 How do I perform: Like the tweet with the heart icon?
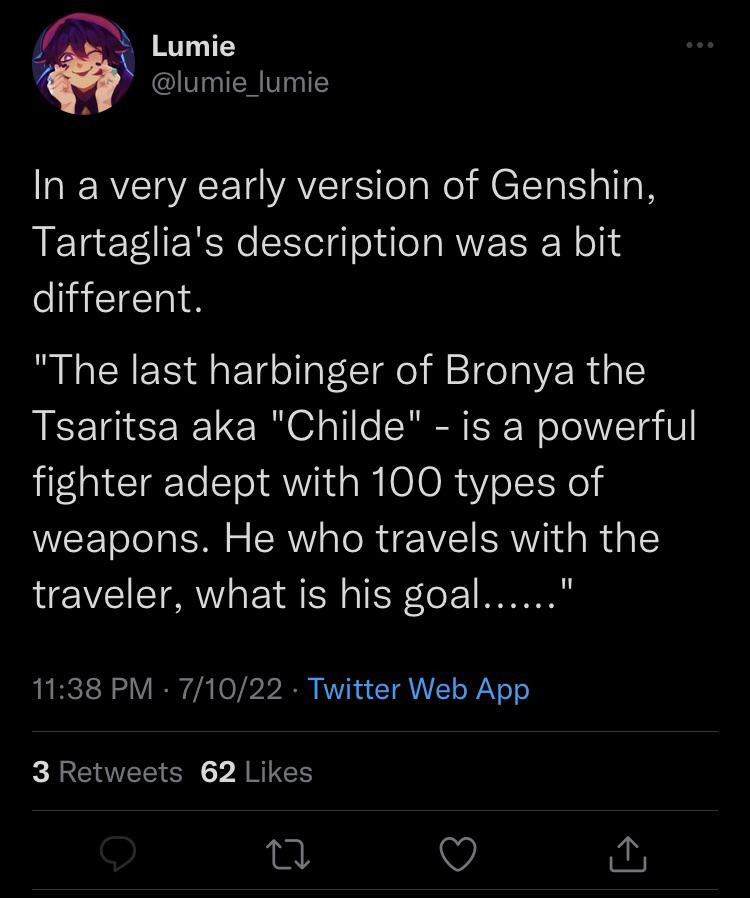pos(458,853)
